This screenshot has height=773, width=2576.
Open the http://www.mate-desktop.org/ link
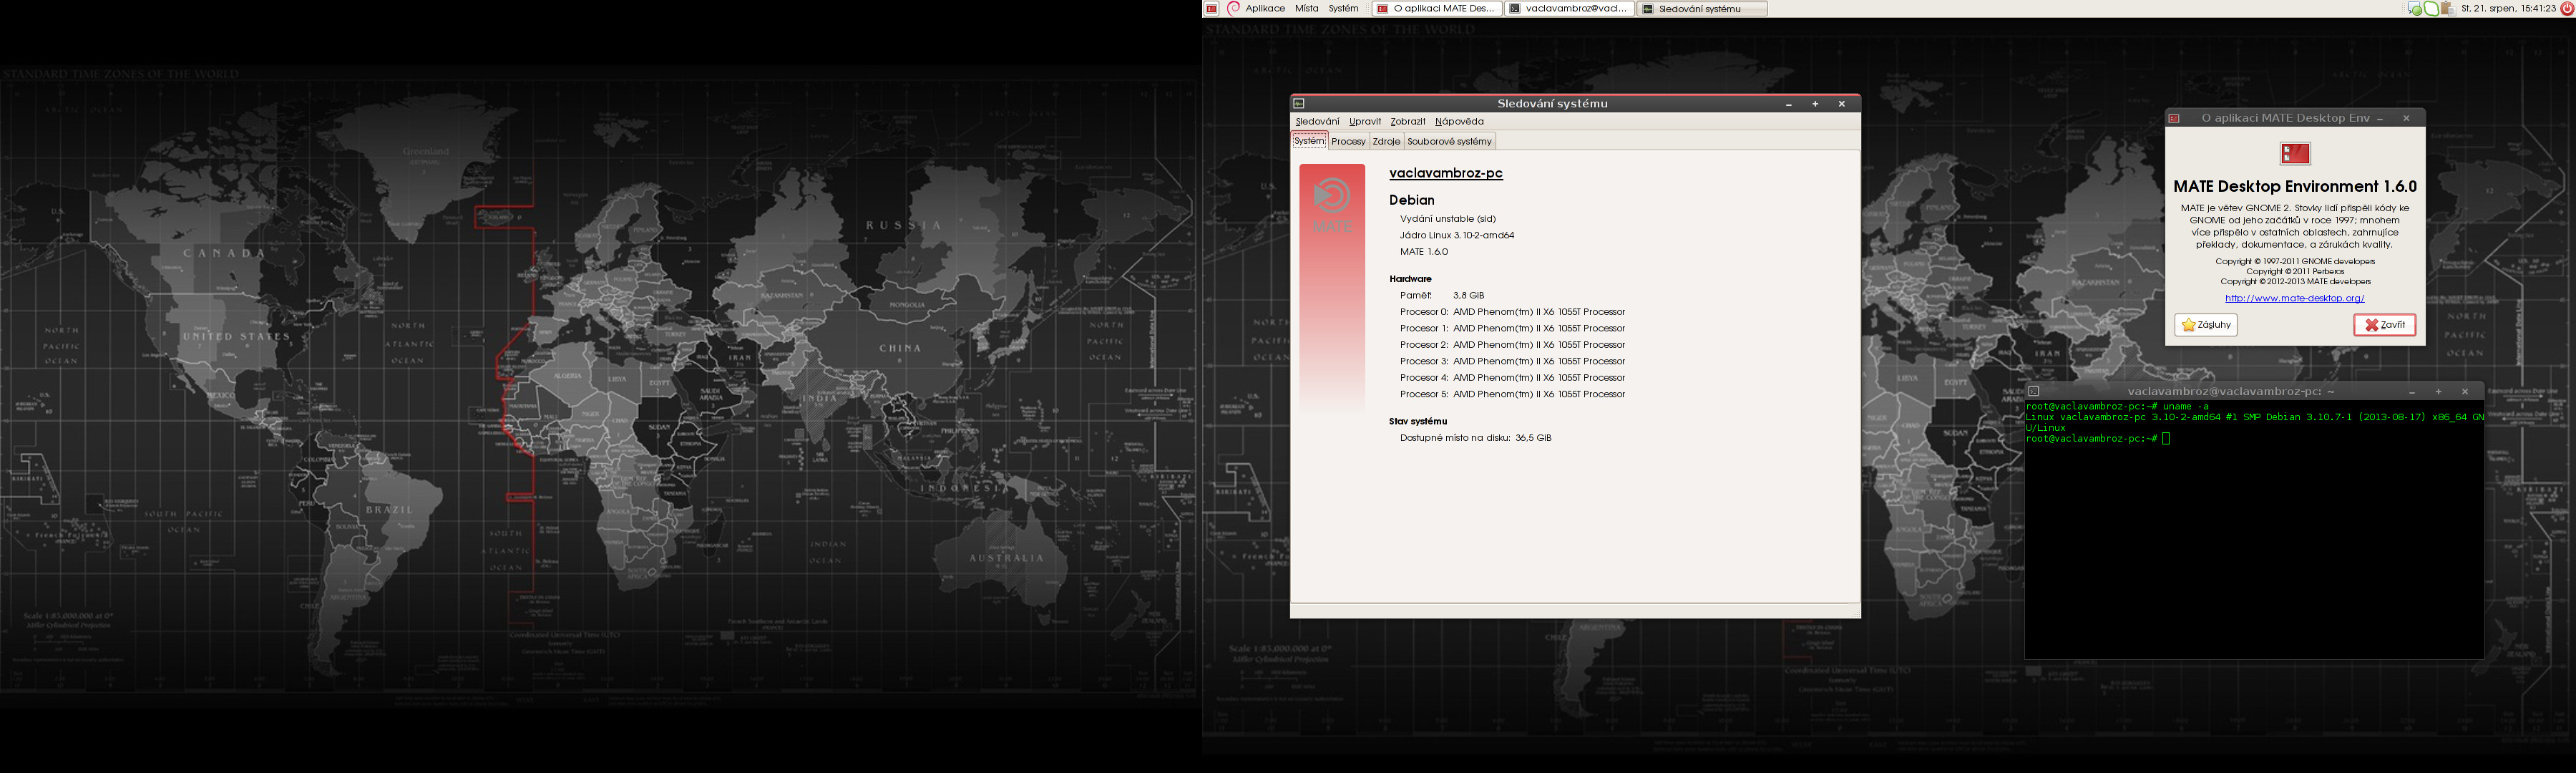coord(2294,298)
